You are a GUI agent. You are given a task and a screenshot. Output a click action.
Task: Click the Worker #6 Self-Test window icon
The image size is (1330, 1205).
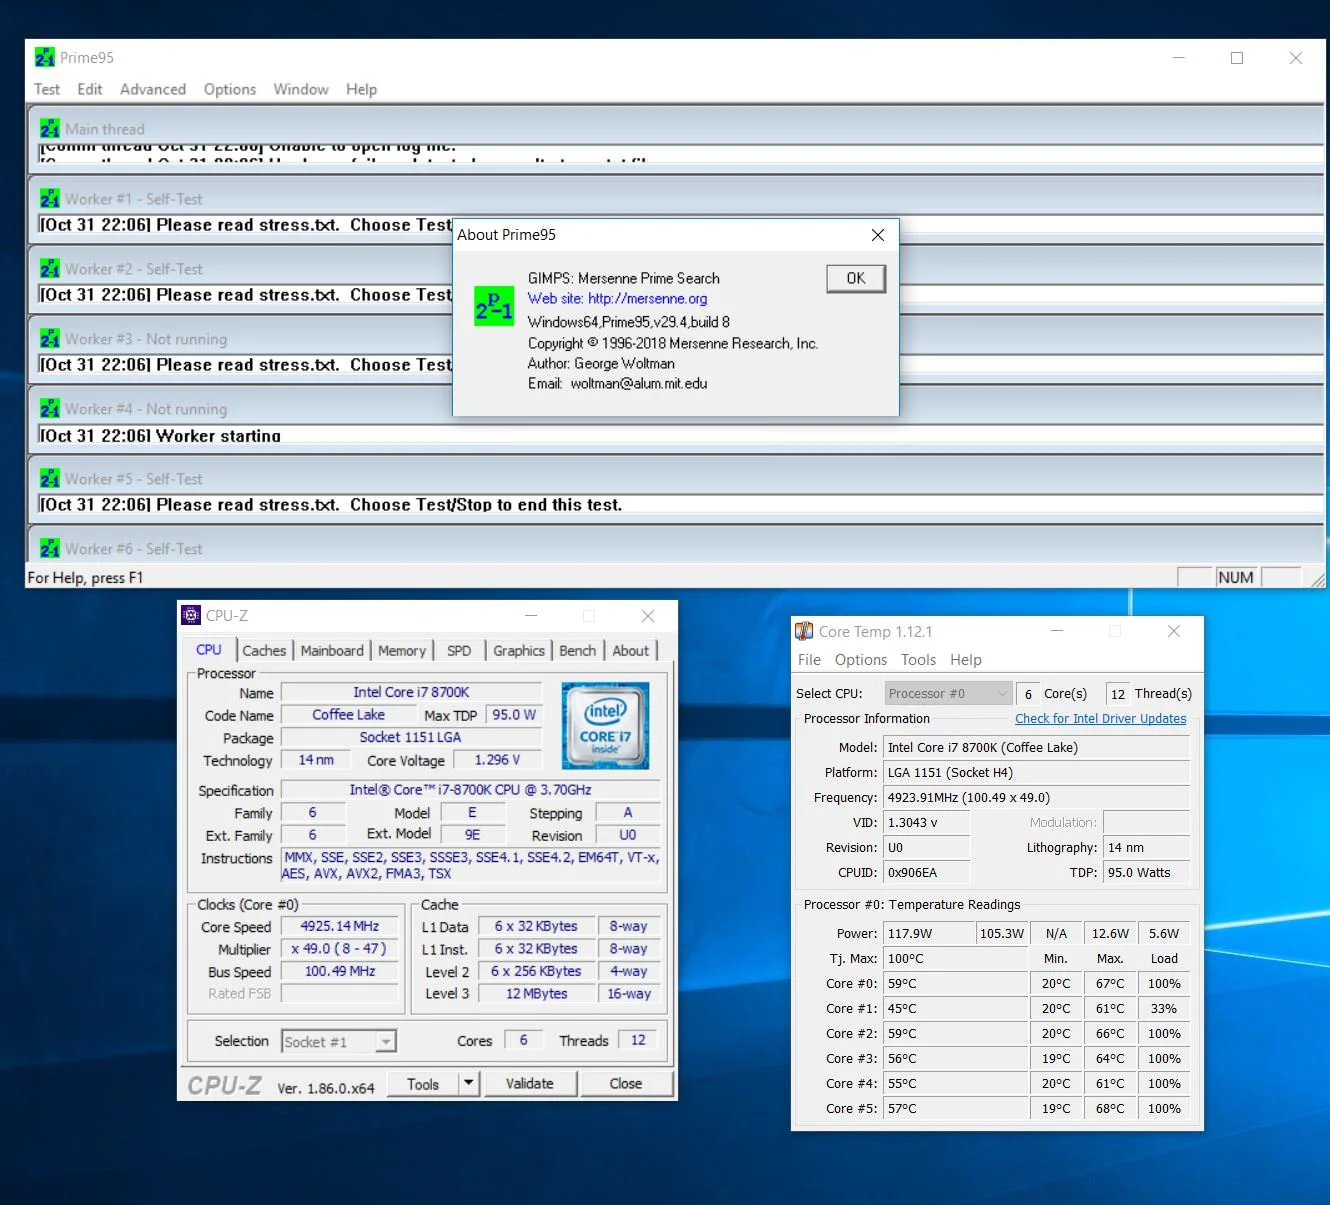coord(50,549)
